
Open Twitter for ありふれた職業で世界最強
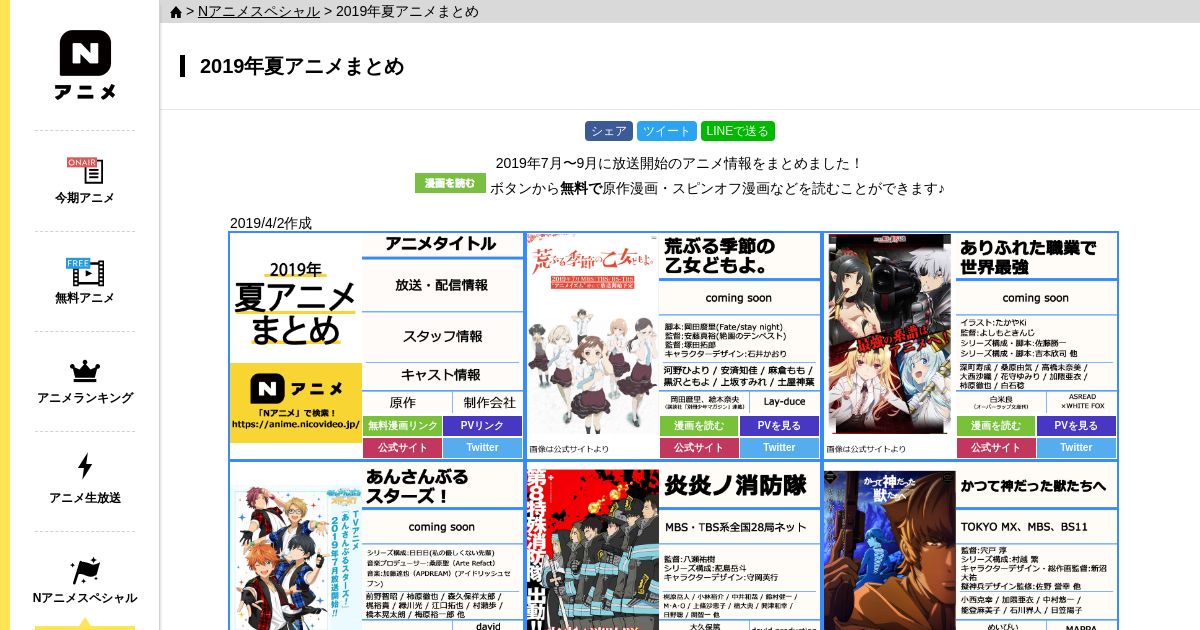(x=1076, y=448)
